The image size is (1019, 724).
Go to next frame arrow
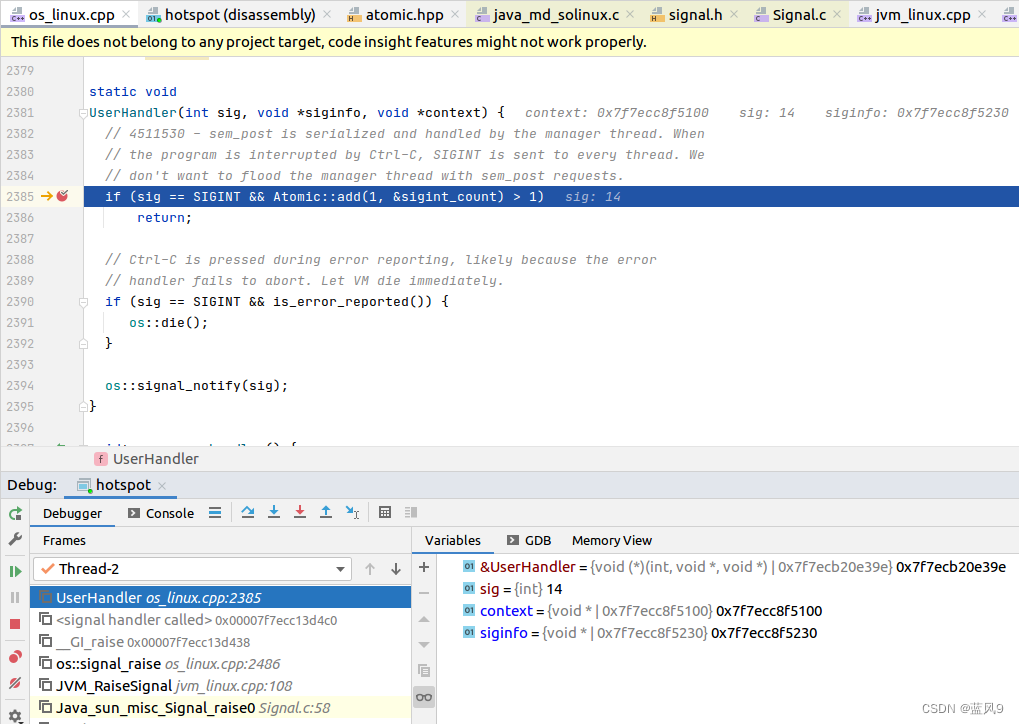pos(396,569)
